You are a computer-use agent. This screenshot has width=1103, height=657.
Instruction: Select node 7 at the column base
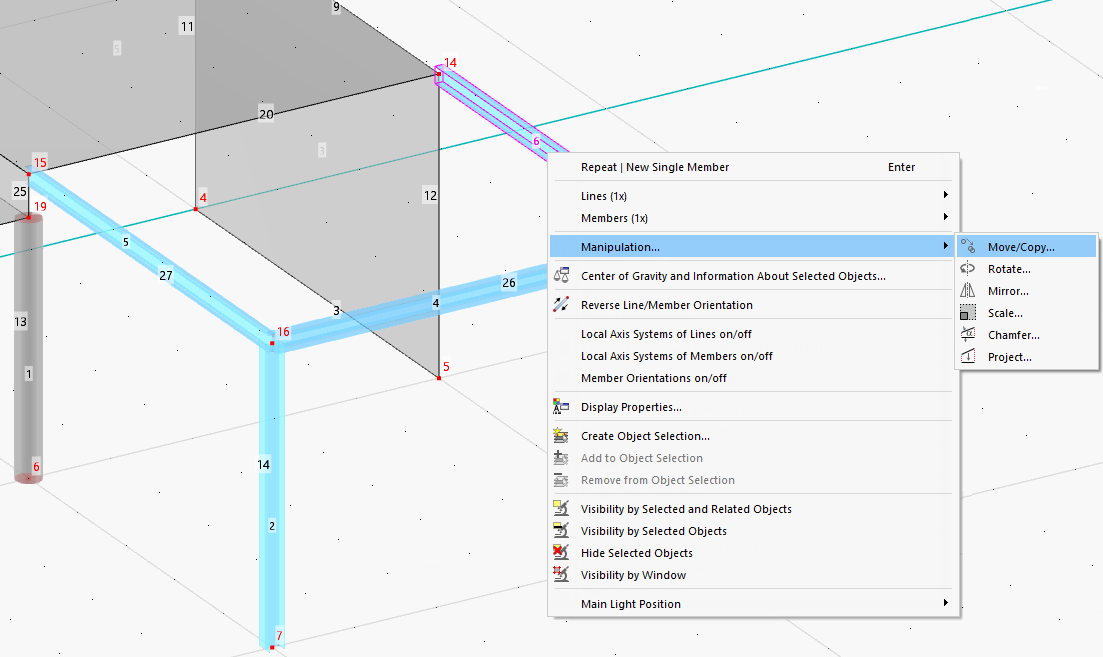pyautogui.click(x=272, y=647)
